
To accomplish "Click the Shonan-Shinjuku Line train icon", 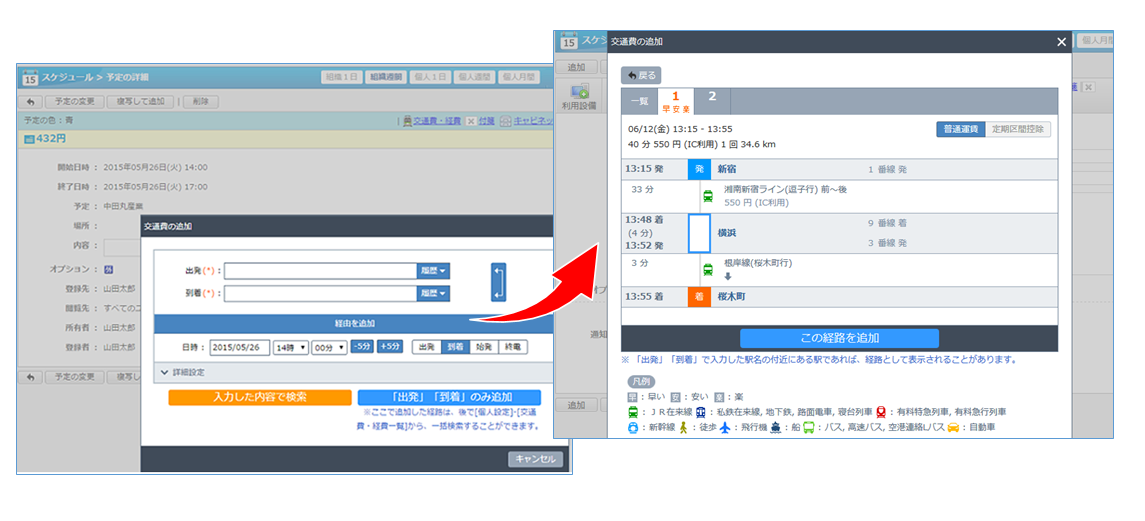I will 708,196.
